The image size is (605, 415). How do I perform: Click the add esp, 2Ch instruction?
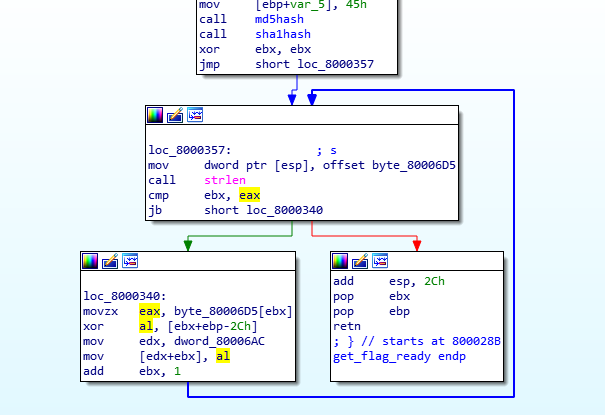click(x=389, y=282)
